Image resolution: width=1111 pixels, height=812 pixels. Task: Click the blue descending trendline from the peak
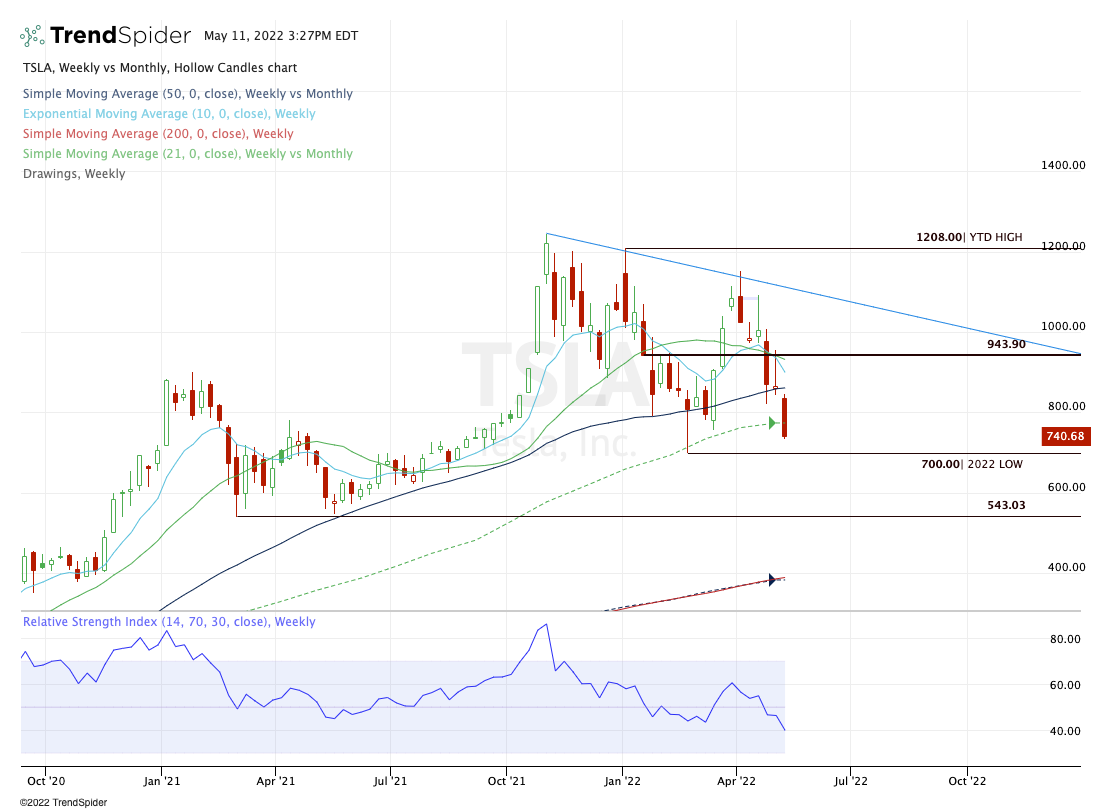coord(813,293)
